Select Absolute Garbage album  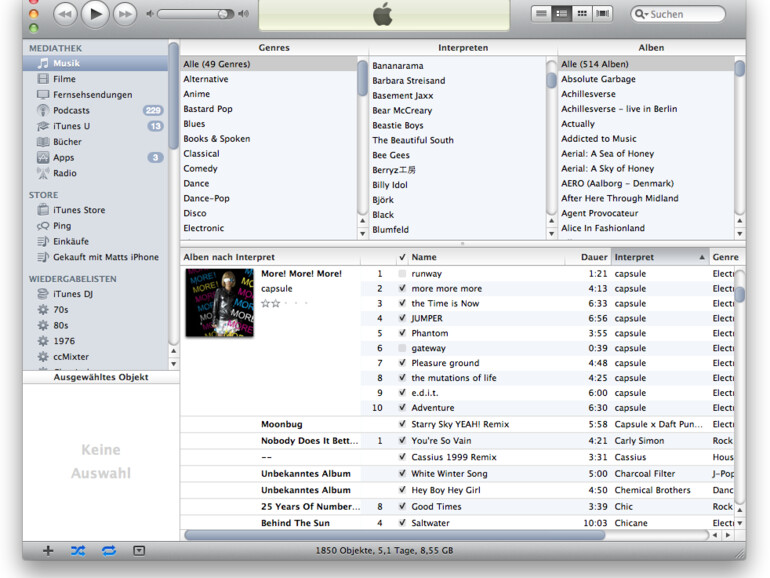coord(646,79)
